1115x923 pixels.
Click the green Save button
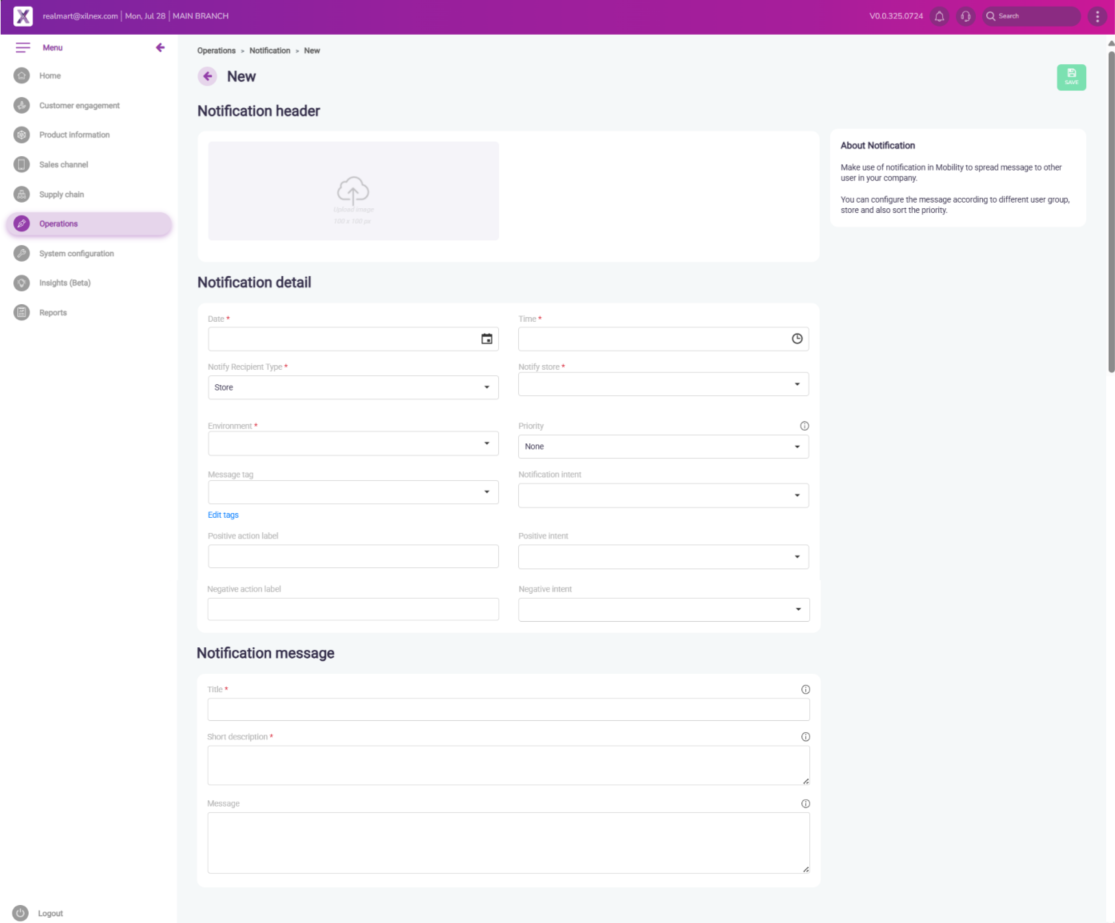click(x=1071, y=78)
